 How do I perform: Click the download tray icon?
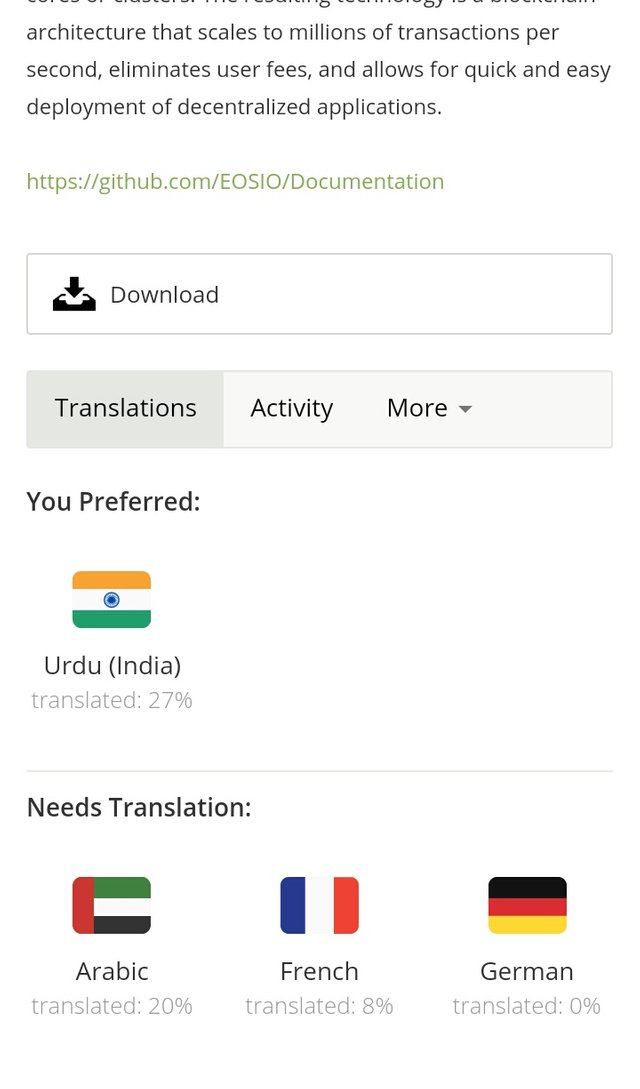pyautogui.click(x=74, y=294)
